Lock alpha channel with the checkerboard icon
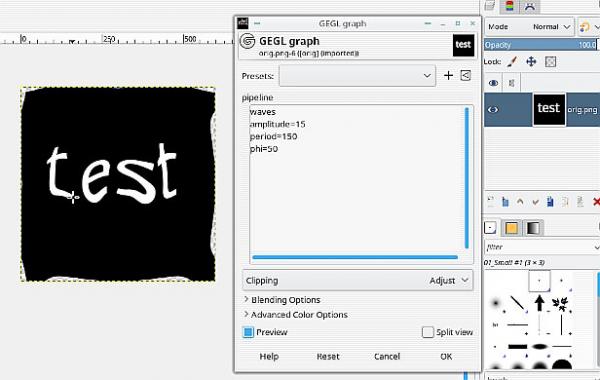The height and width of the screenshot is (380, 600). [x=550, y=62]
